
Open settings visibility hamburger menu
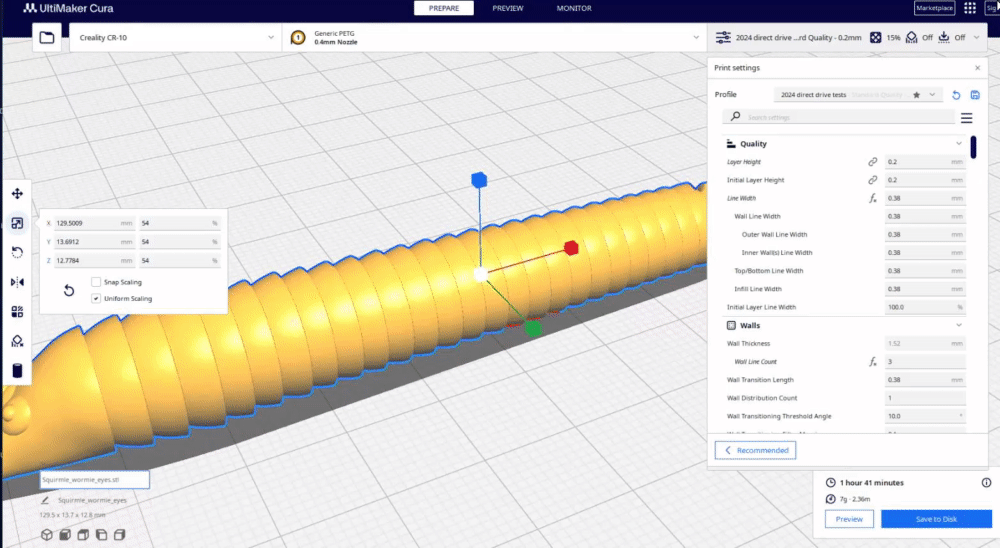967,118
